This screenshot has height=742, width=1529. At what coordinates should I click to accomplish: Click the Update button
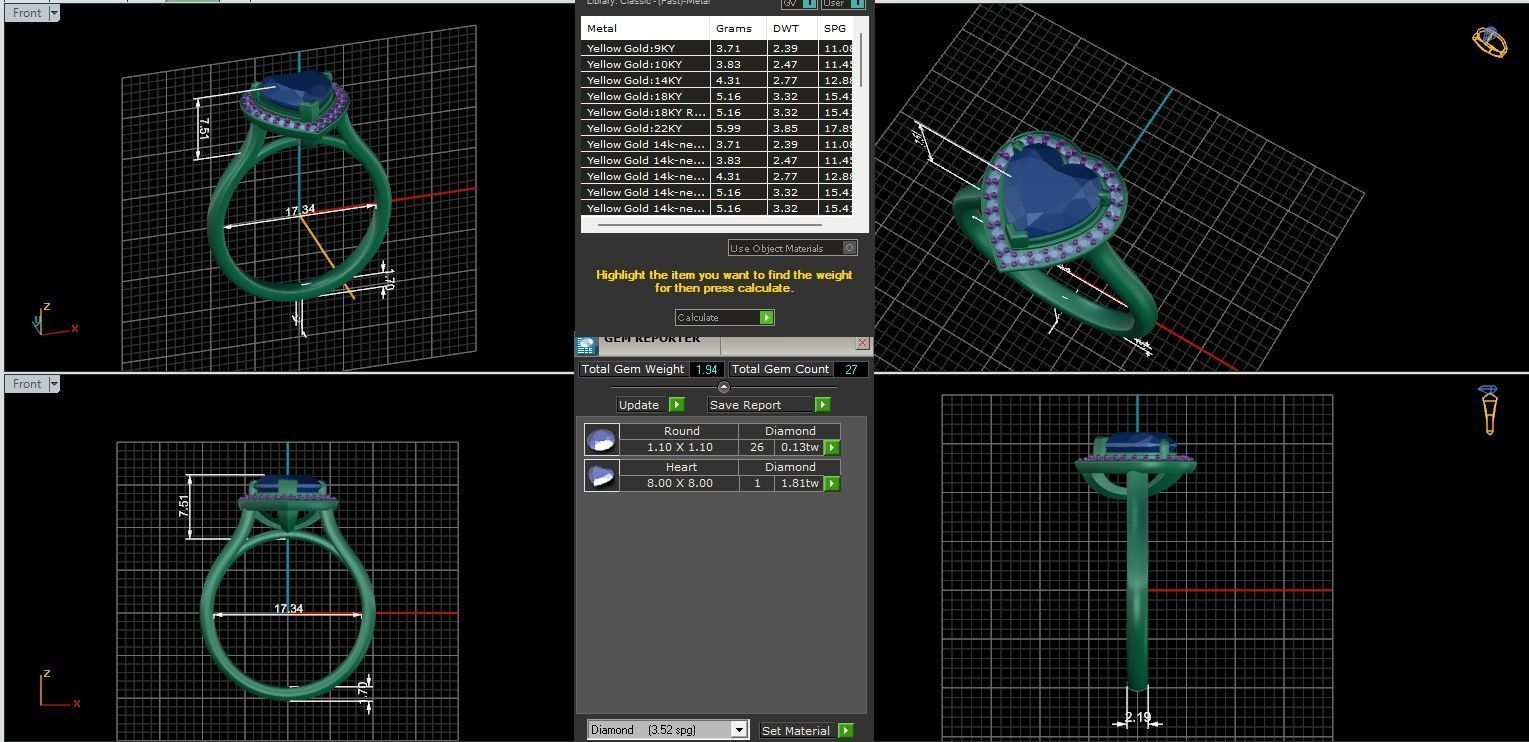(x=643, y=405)
